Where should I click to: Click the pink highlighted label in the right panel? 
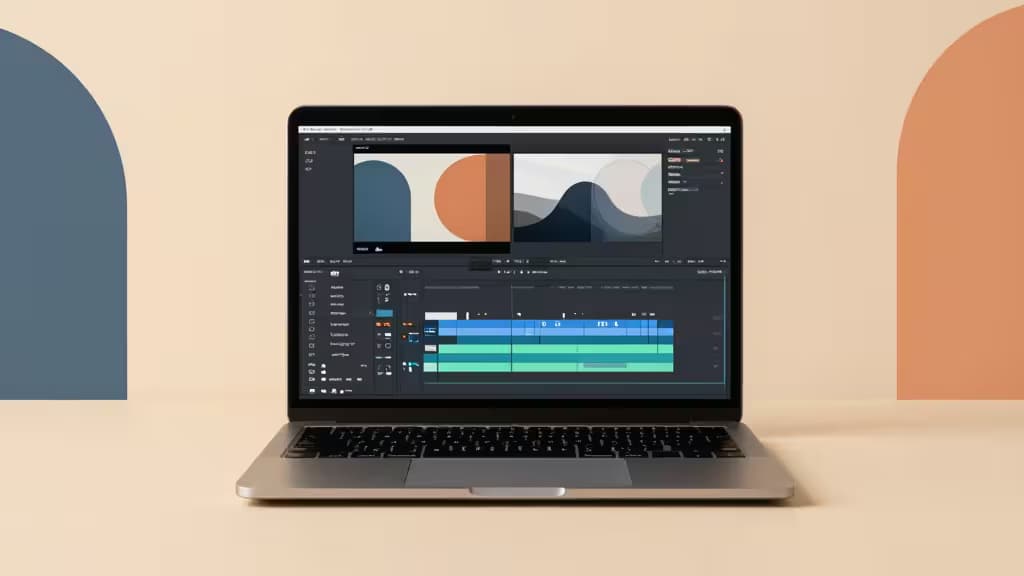pyautogui.click(x=675, y=160)
